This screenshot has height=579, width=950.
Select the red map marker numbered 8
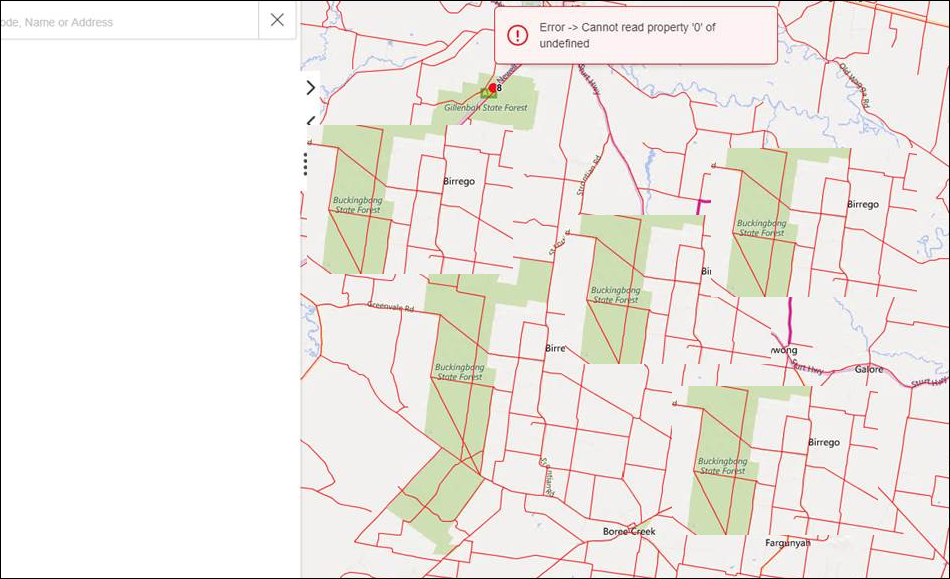[494, 88]
